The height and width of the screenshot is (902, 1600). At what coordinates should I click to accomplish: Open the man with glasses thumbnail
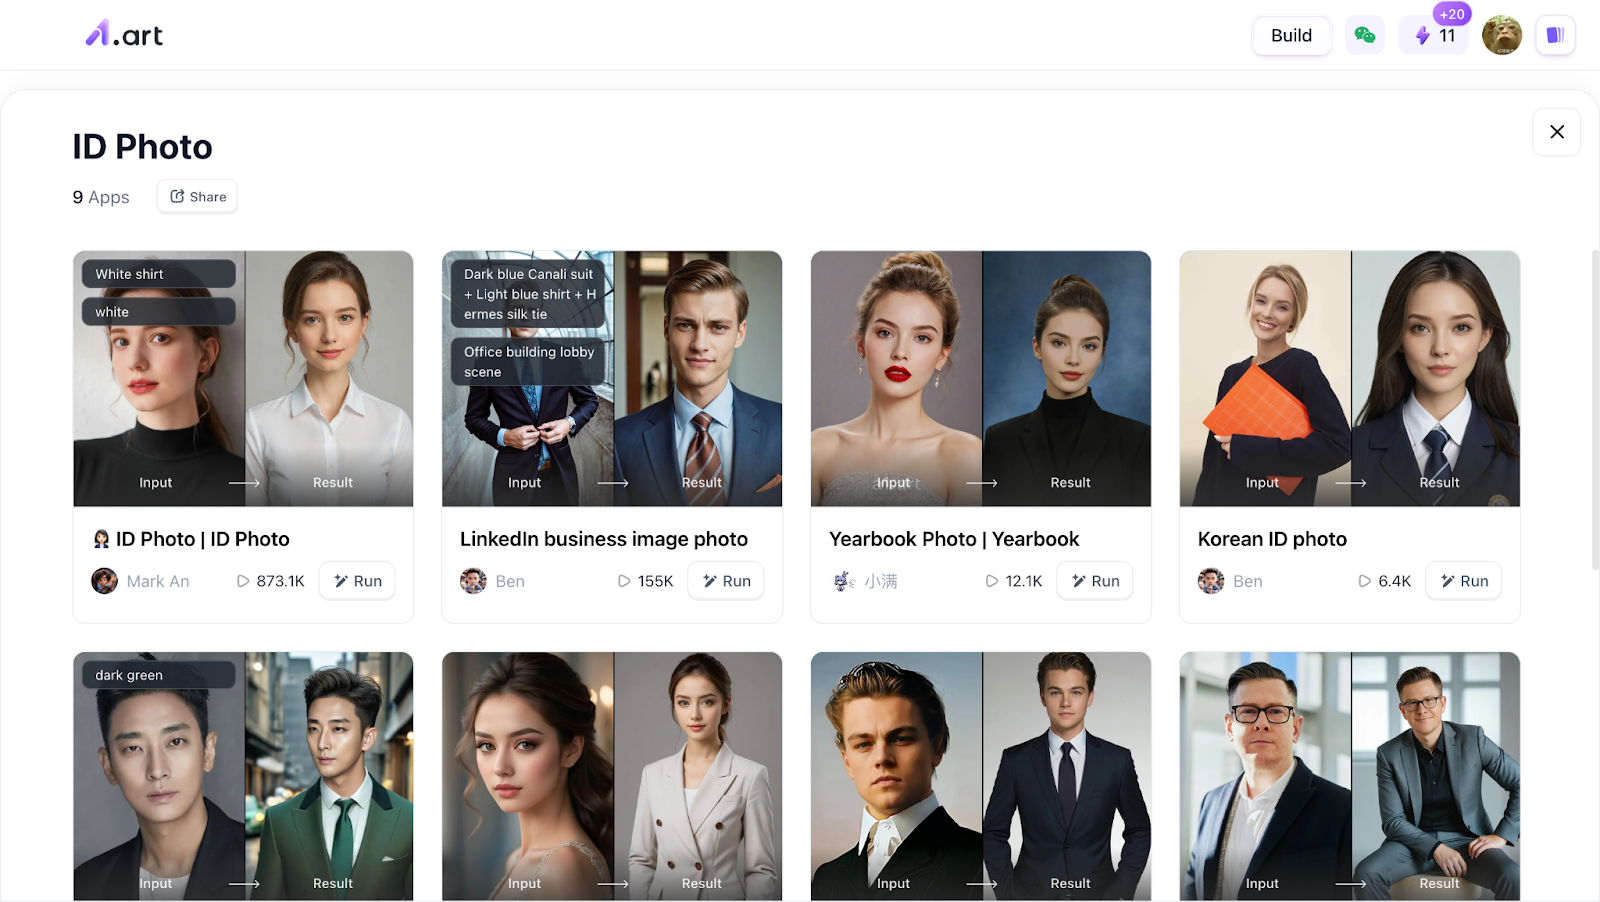point(1350,777)
